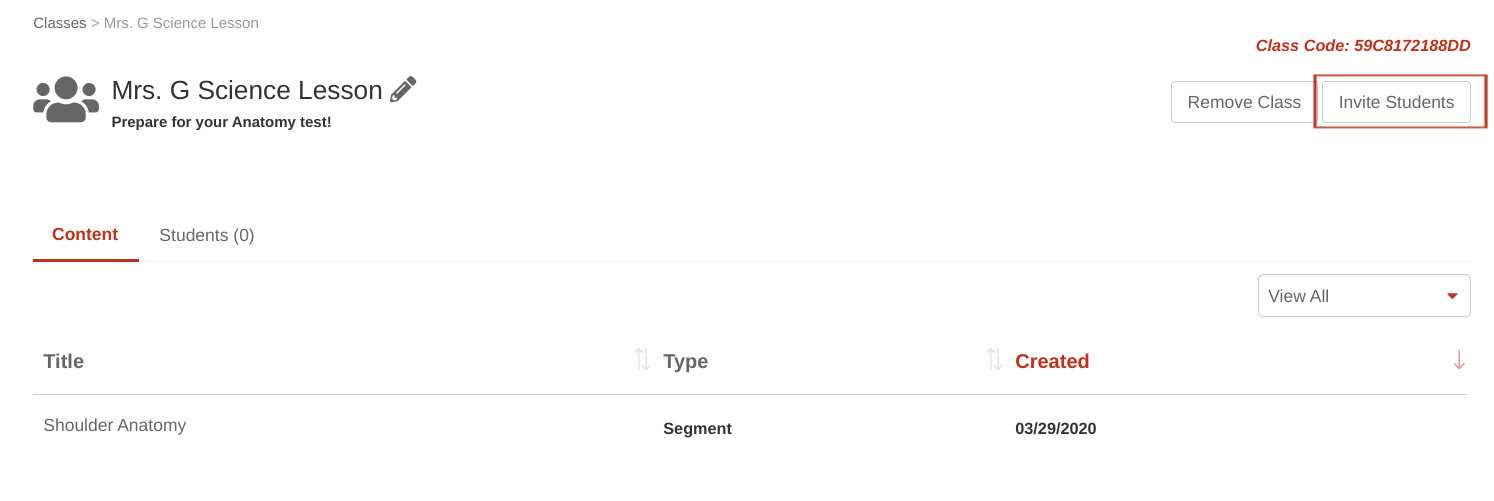
Task: Open the Shoulder Anatomy item
Action: [115, 425]
